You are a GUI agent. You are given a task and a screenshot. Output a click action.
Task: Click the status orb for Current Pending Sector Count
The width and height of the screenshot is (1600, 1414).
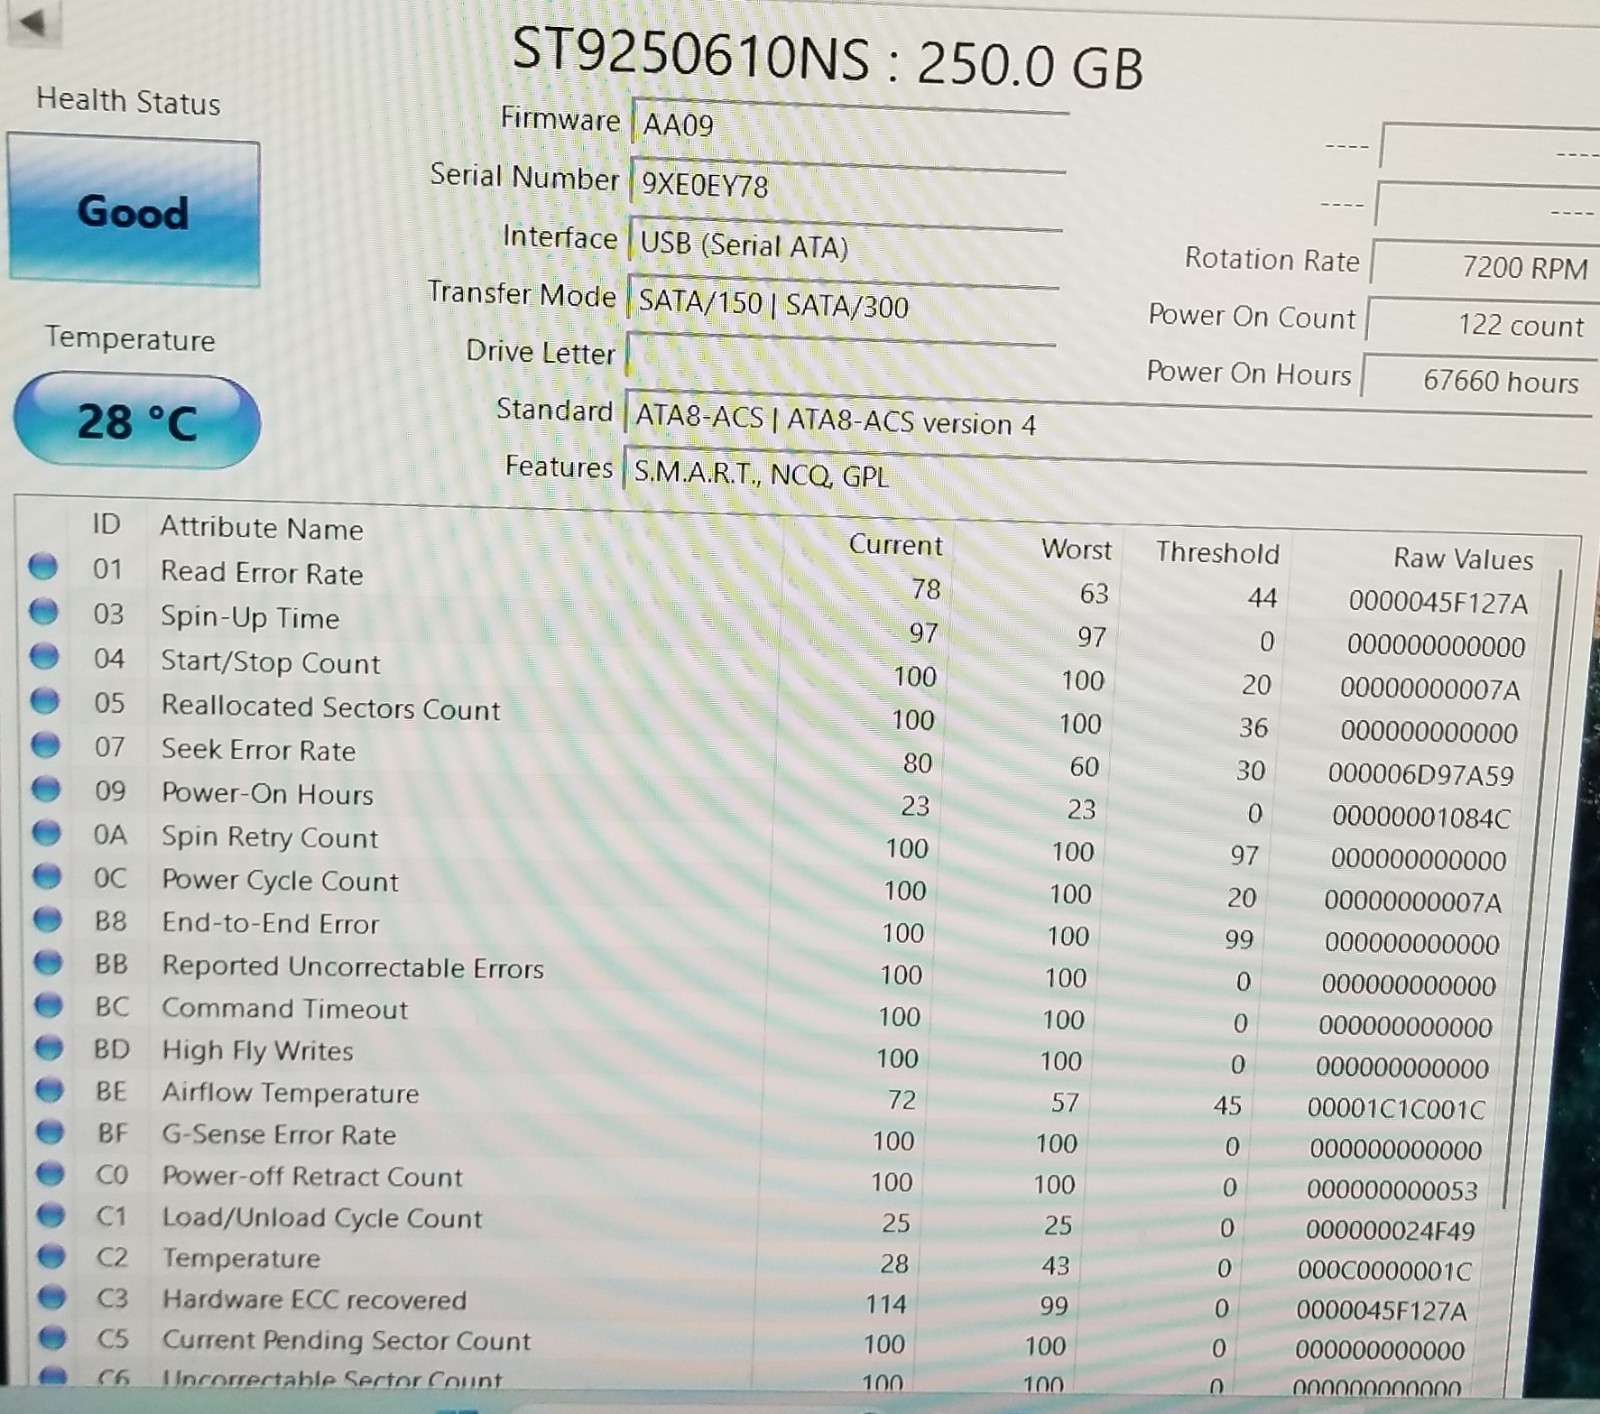tap(53, 1338)
